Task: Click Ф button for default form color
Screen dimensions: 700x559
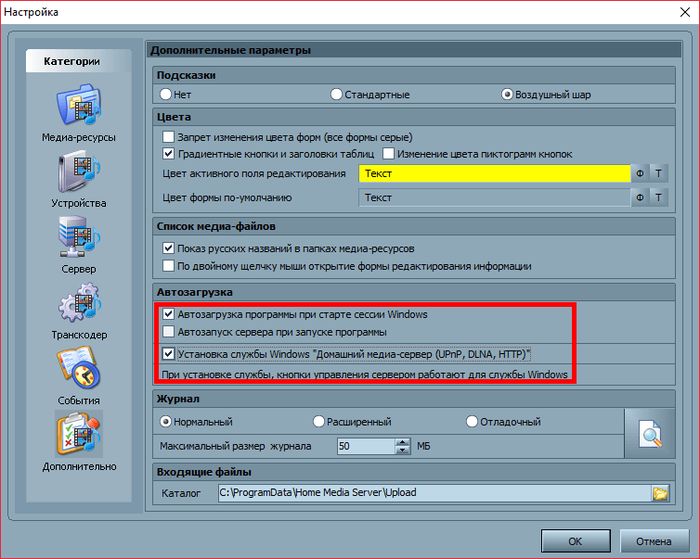Action: click(640, 197)
